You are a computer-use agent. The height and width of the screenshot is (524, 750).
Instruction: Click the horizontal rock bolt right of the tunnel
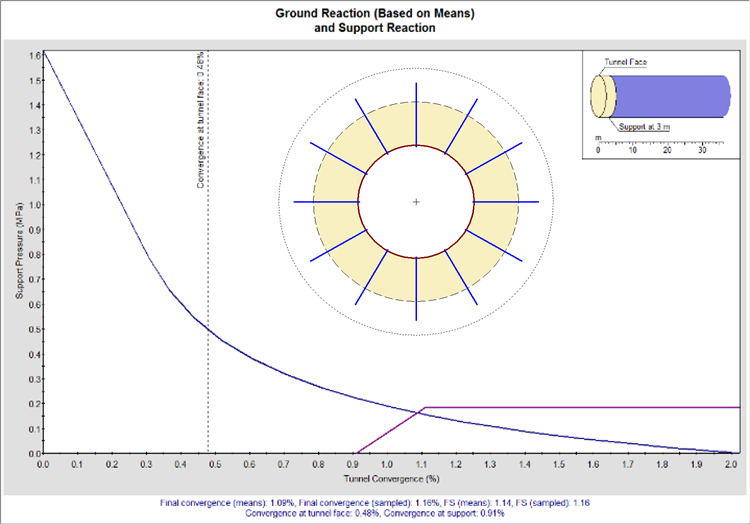tap(506, 202)
